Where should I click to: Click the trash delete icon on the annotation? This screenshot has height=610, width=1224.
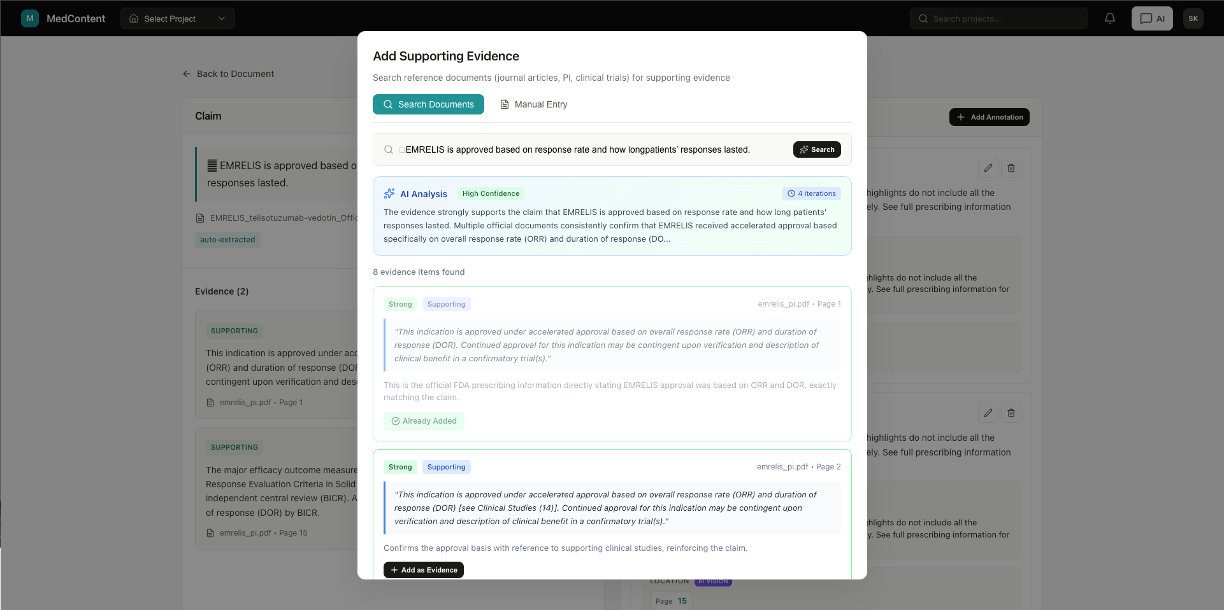tap(1011, 168)
